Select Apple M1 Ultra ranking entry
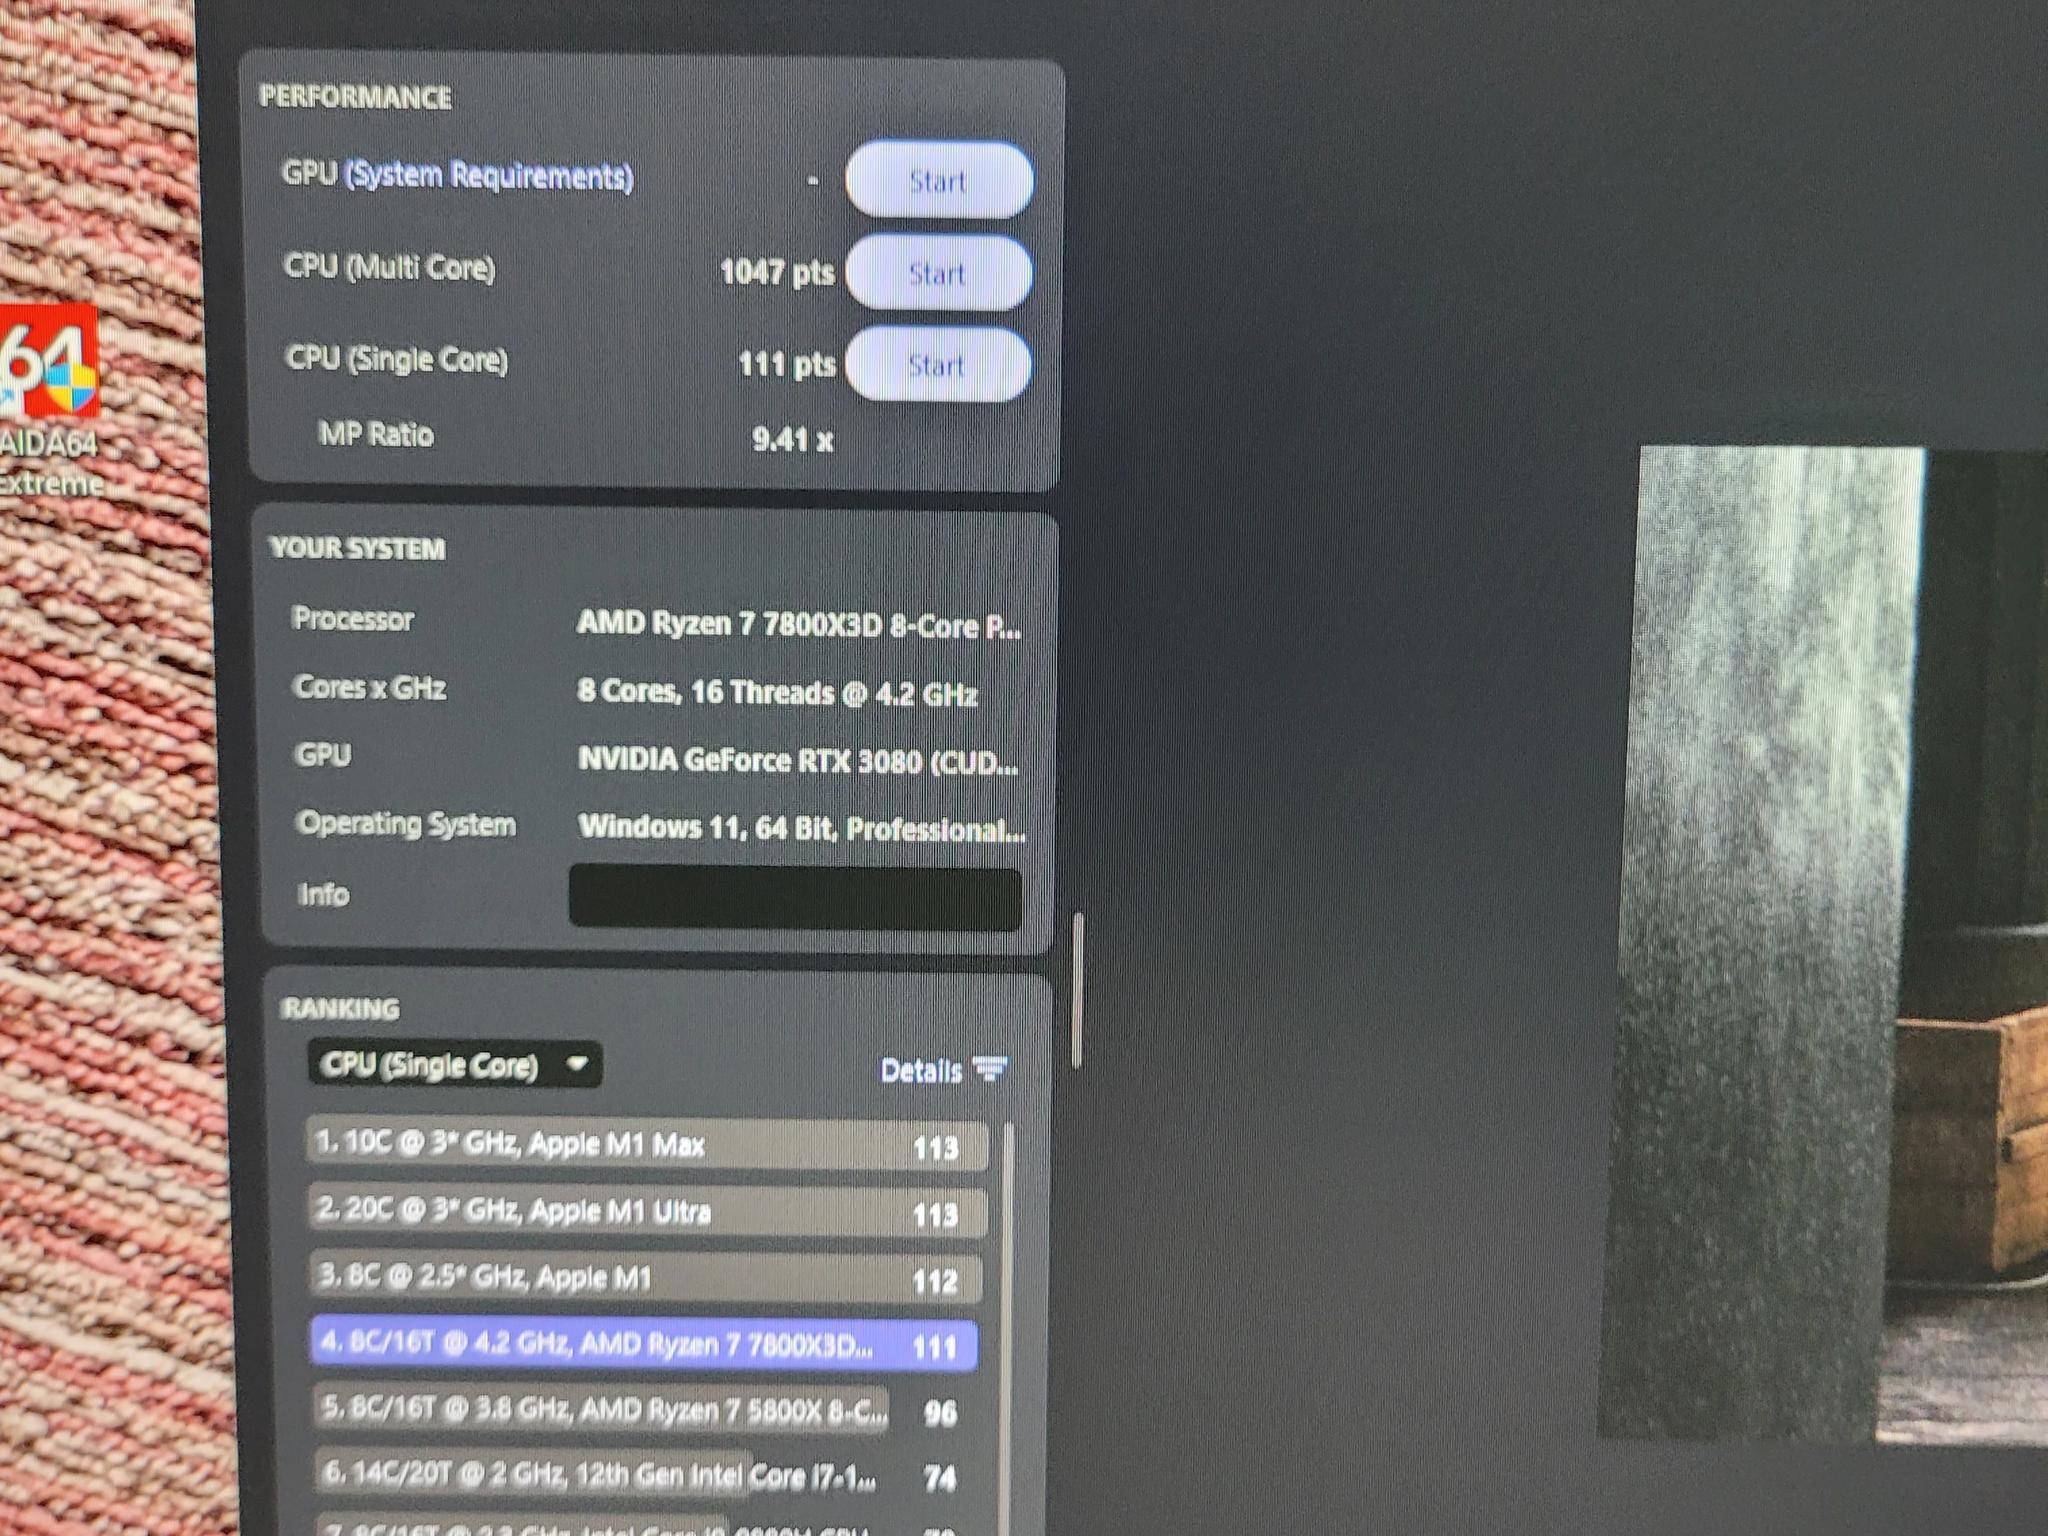The image size is (2048, 1536). [645, 1212]
